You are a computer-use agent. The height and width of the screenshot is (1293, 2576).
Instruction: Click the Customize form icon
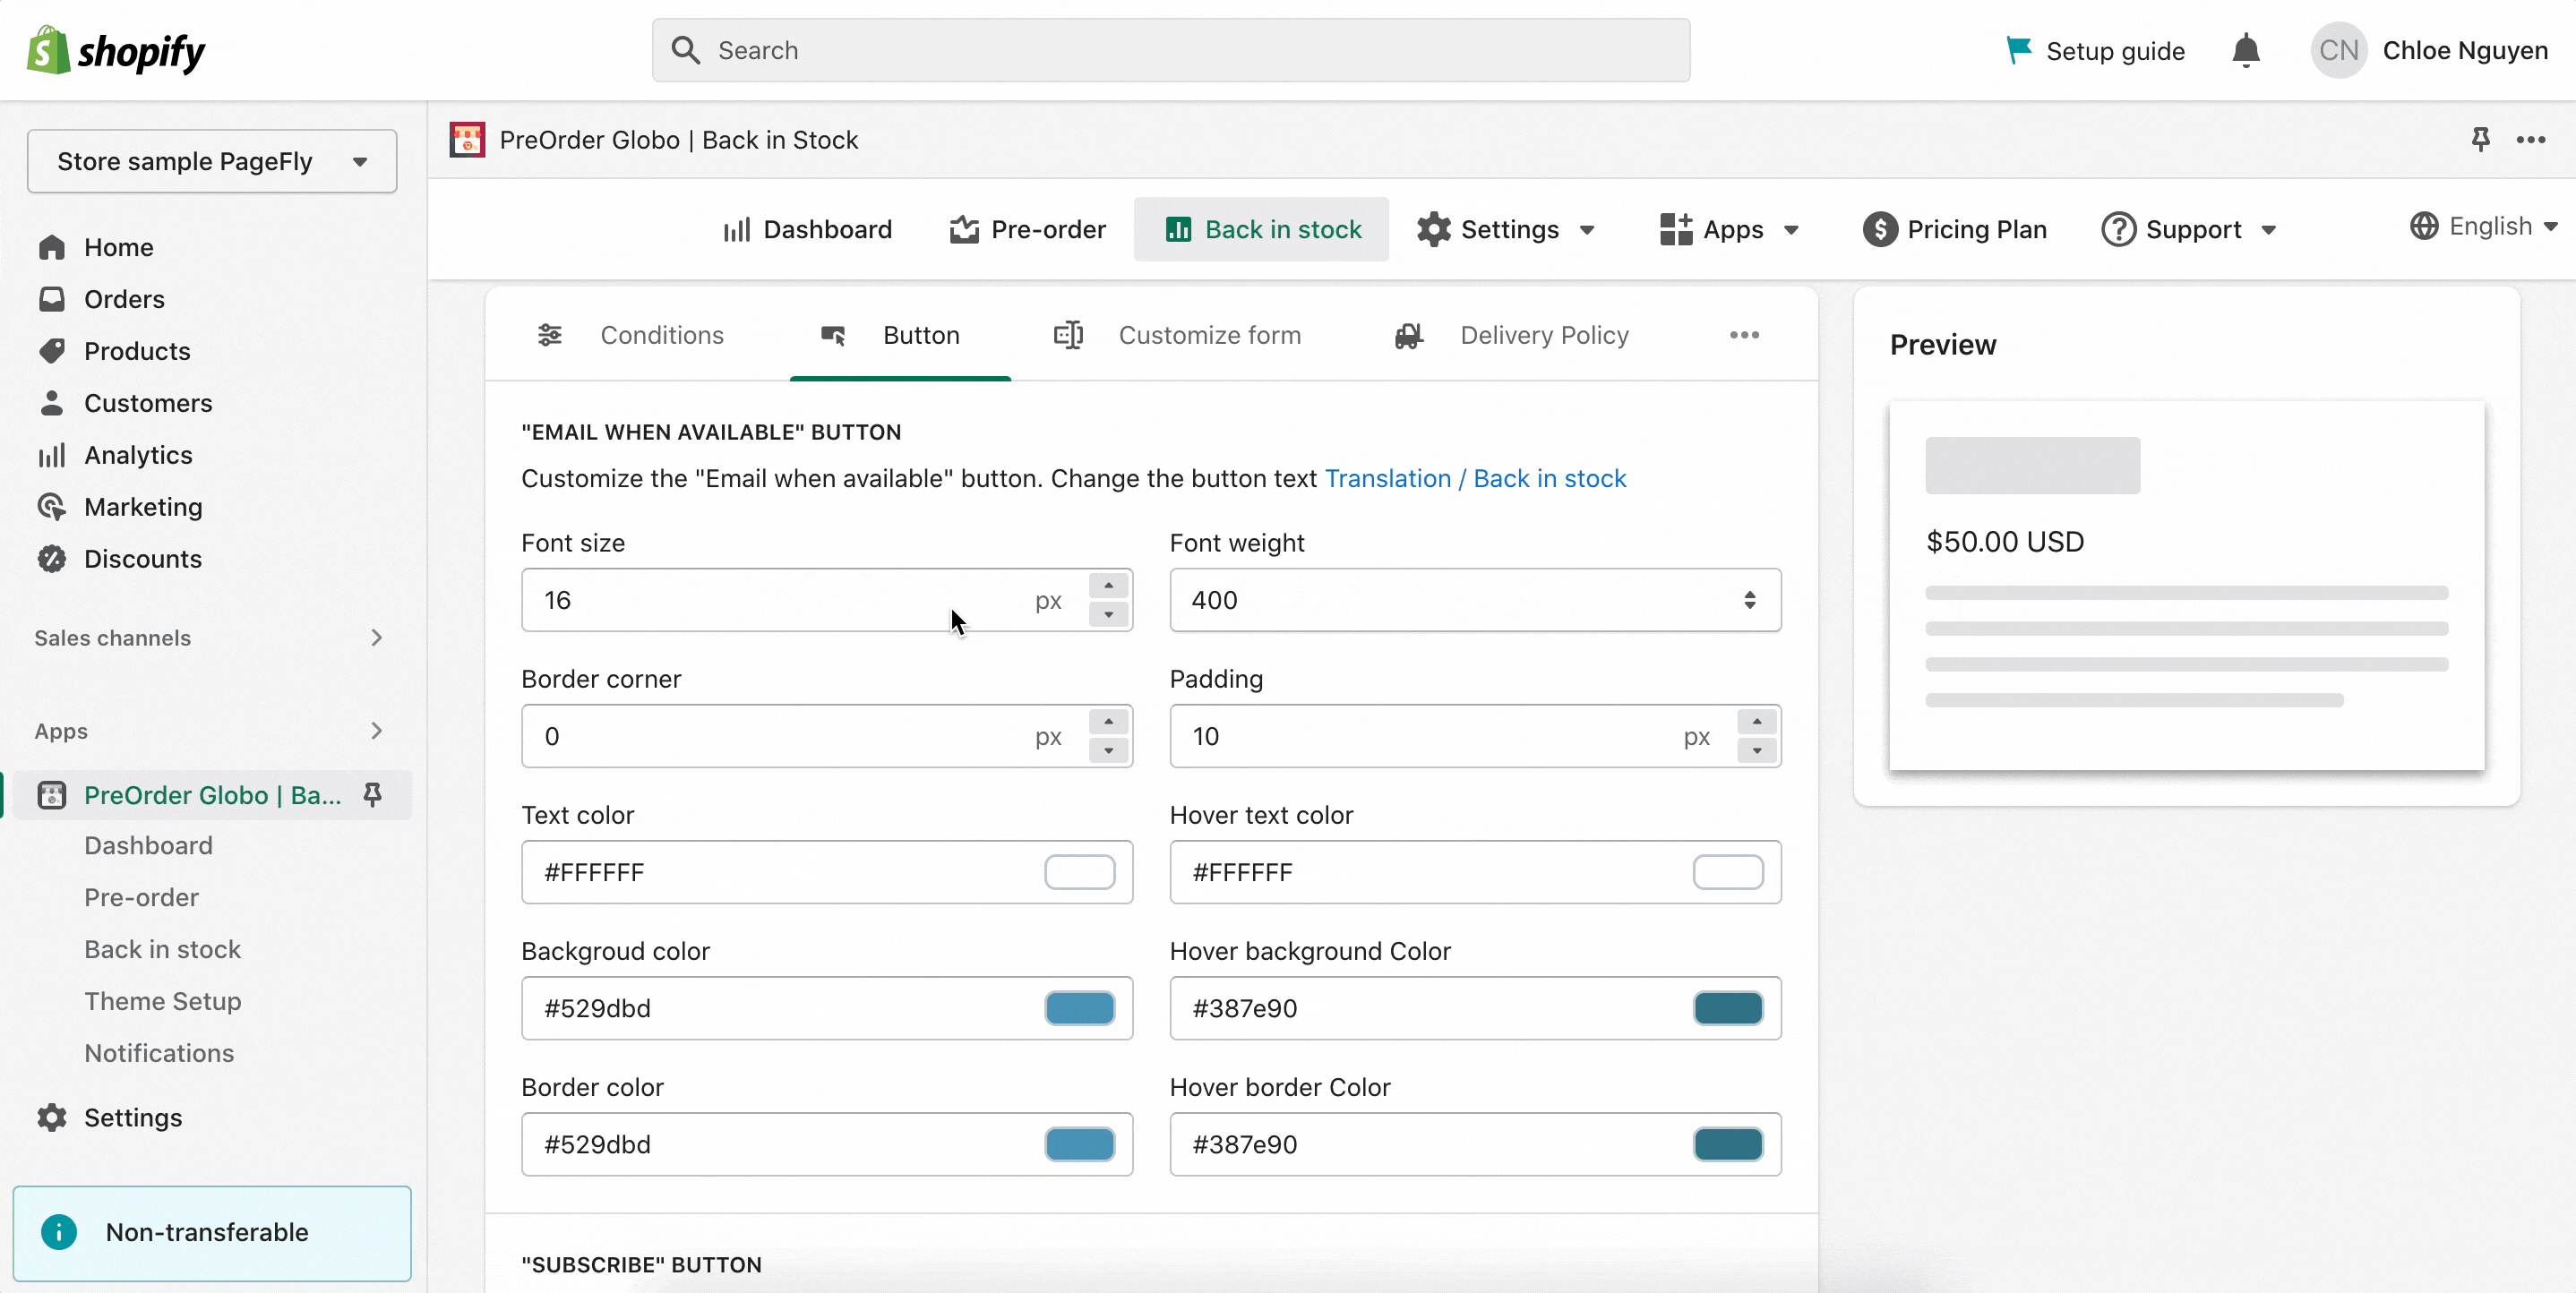coord(1069,335)
